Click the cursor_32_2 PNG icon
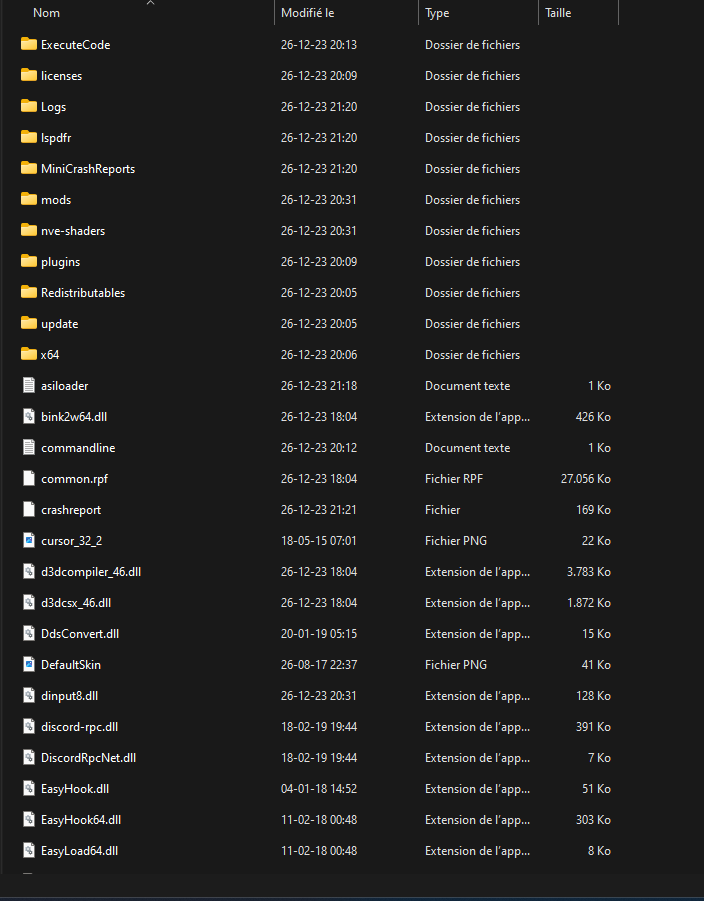The height and width of the screenshot is (901, 704). tap(29, 541)
